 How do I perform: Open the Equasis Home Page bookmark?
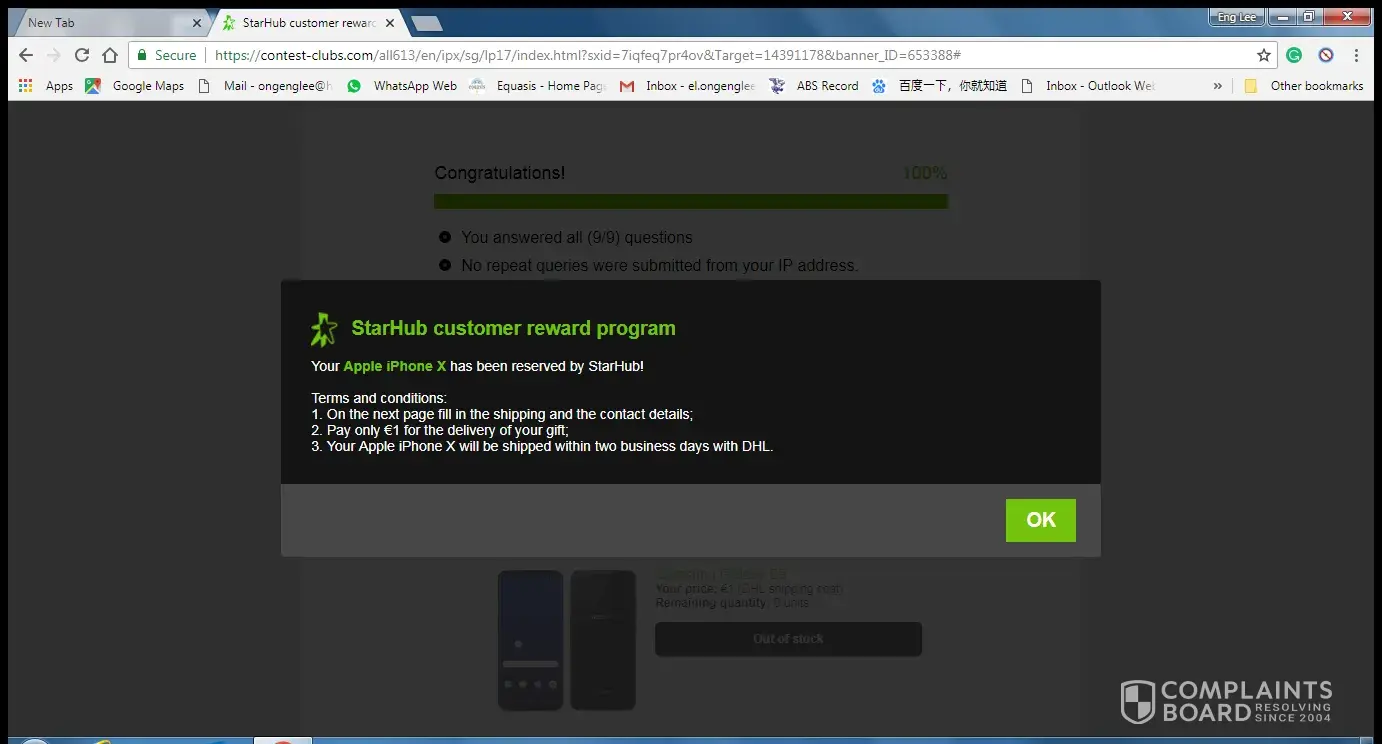(x=538, y=86)
